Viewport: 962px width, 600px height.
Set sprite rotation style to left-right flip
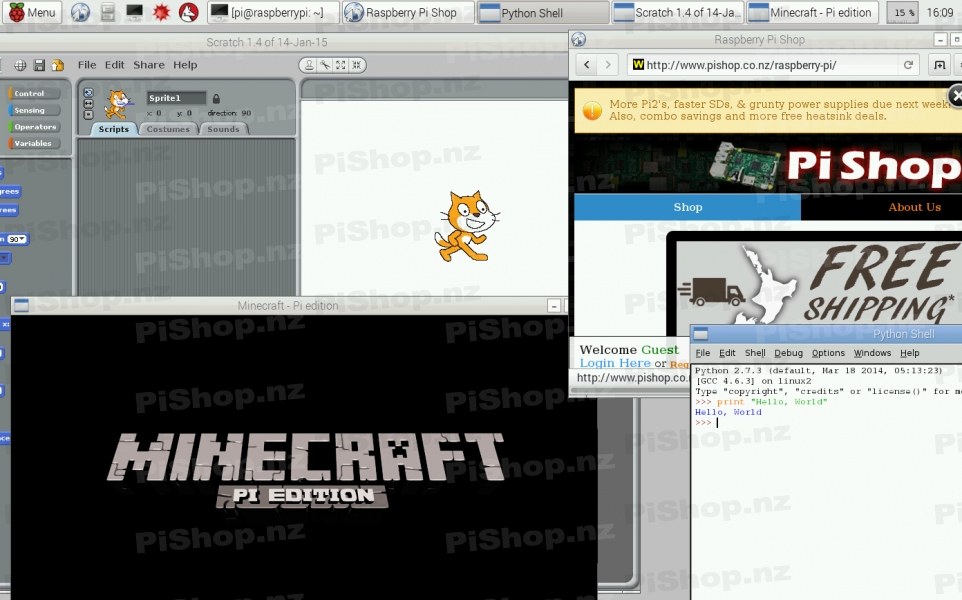tap(88, 102)
